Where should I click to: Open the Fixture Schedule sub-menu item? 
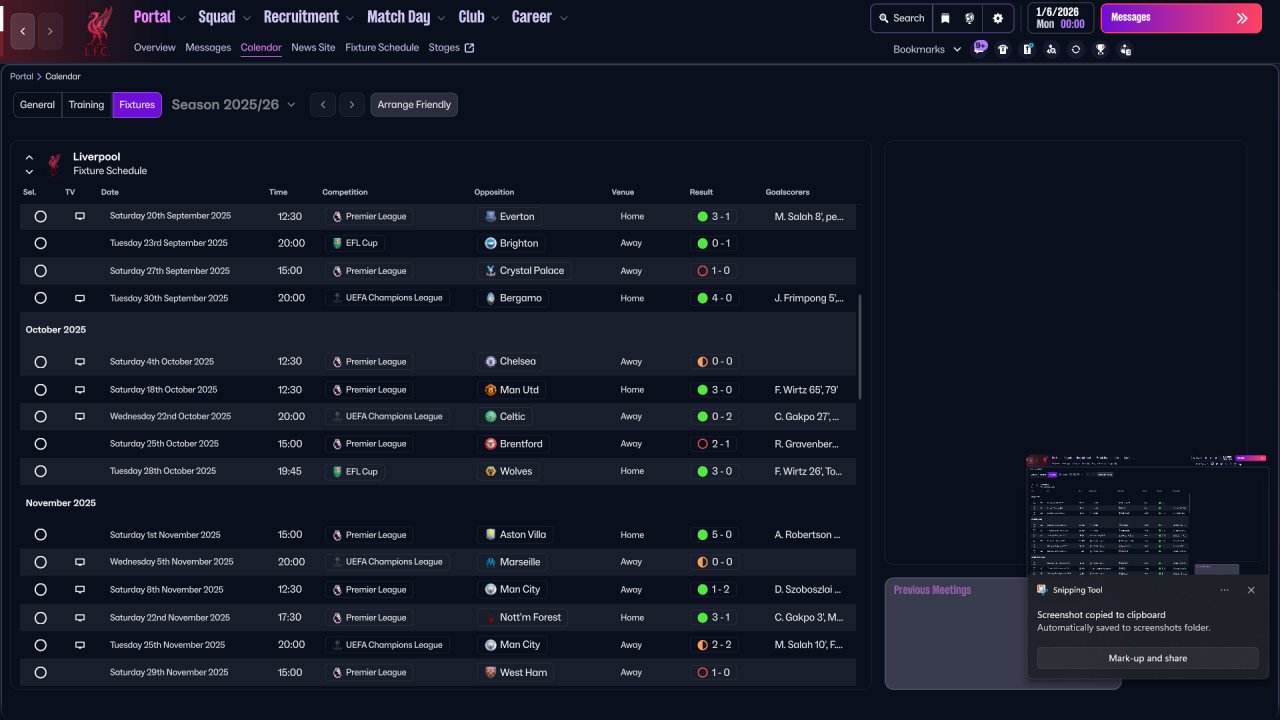click(x=382, y=48)
